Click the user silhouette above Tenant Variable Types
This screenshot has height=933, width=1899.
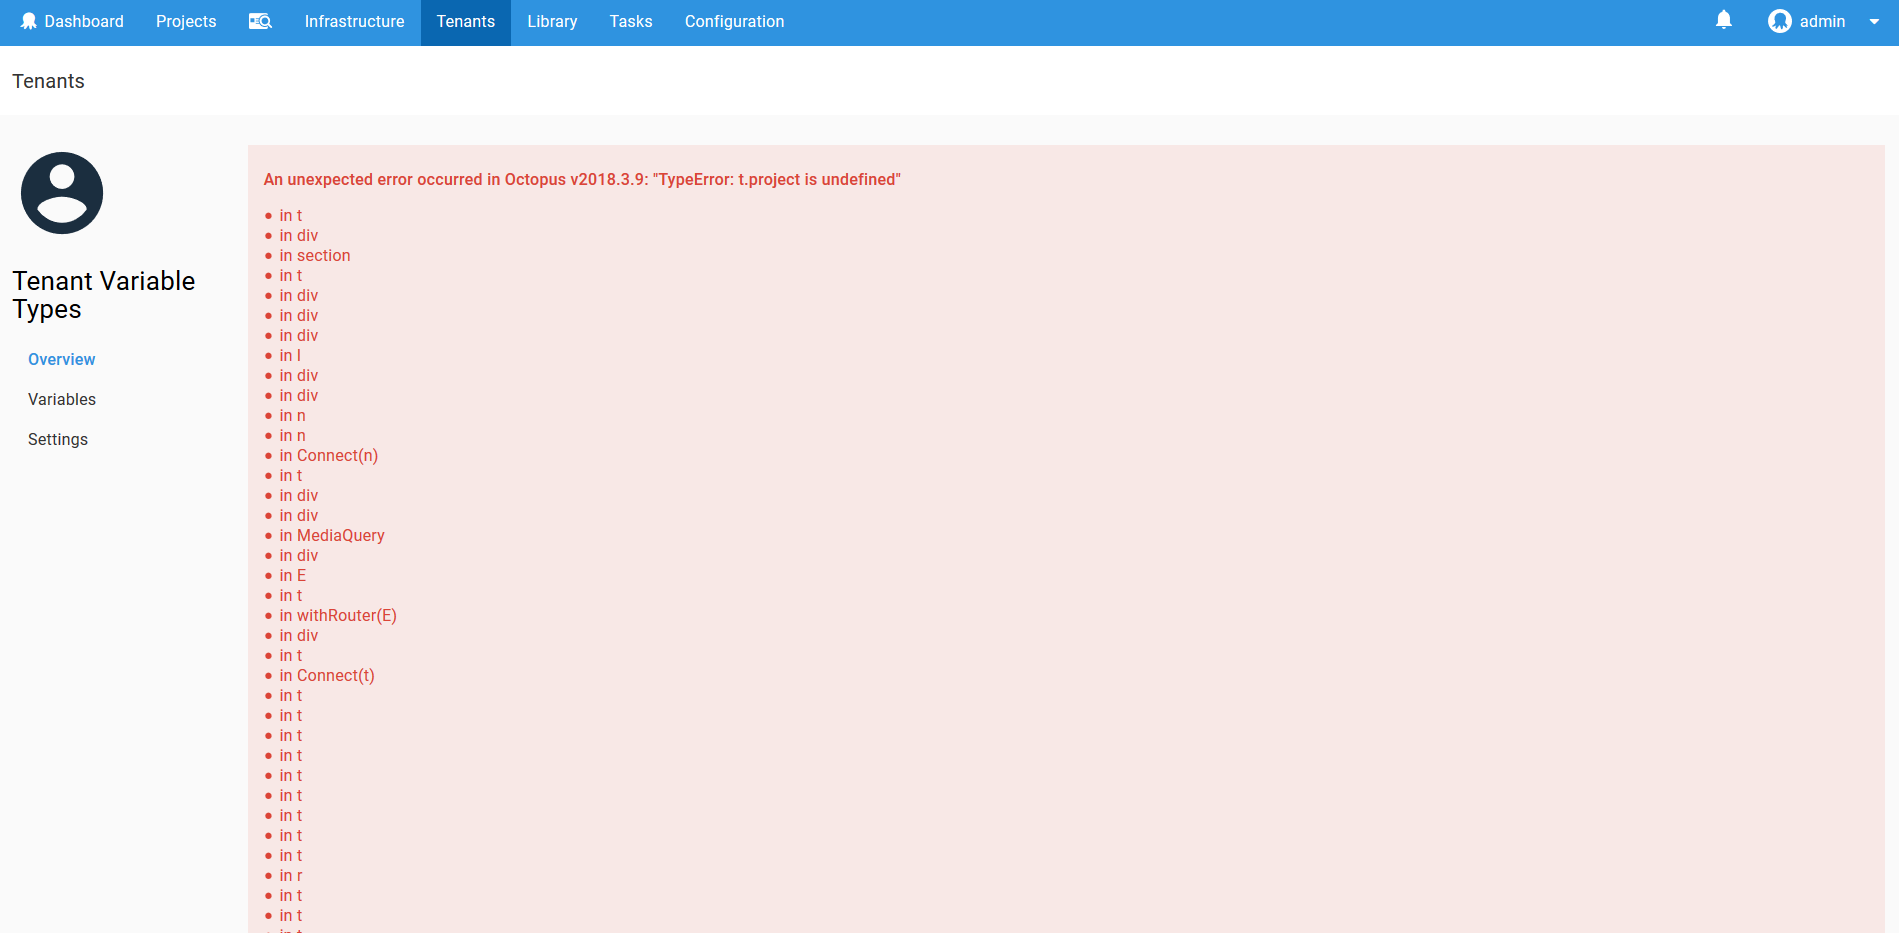pos(61,193)
